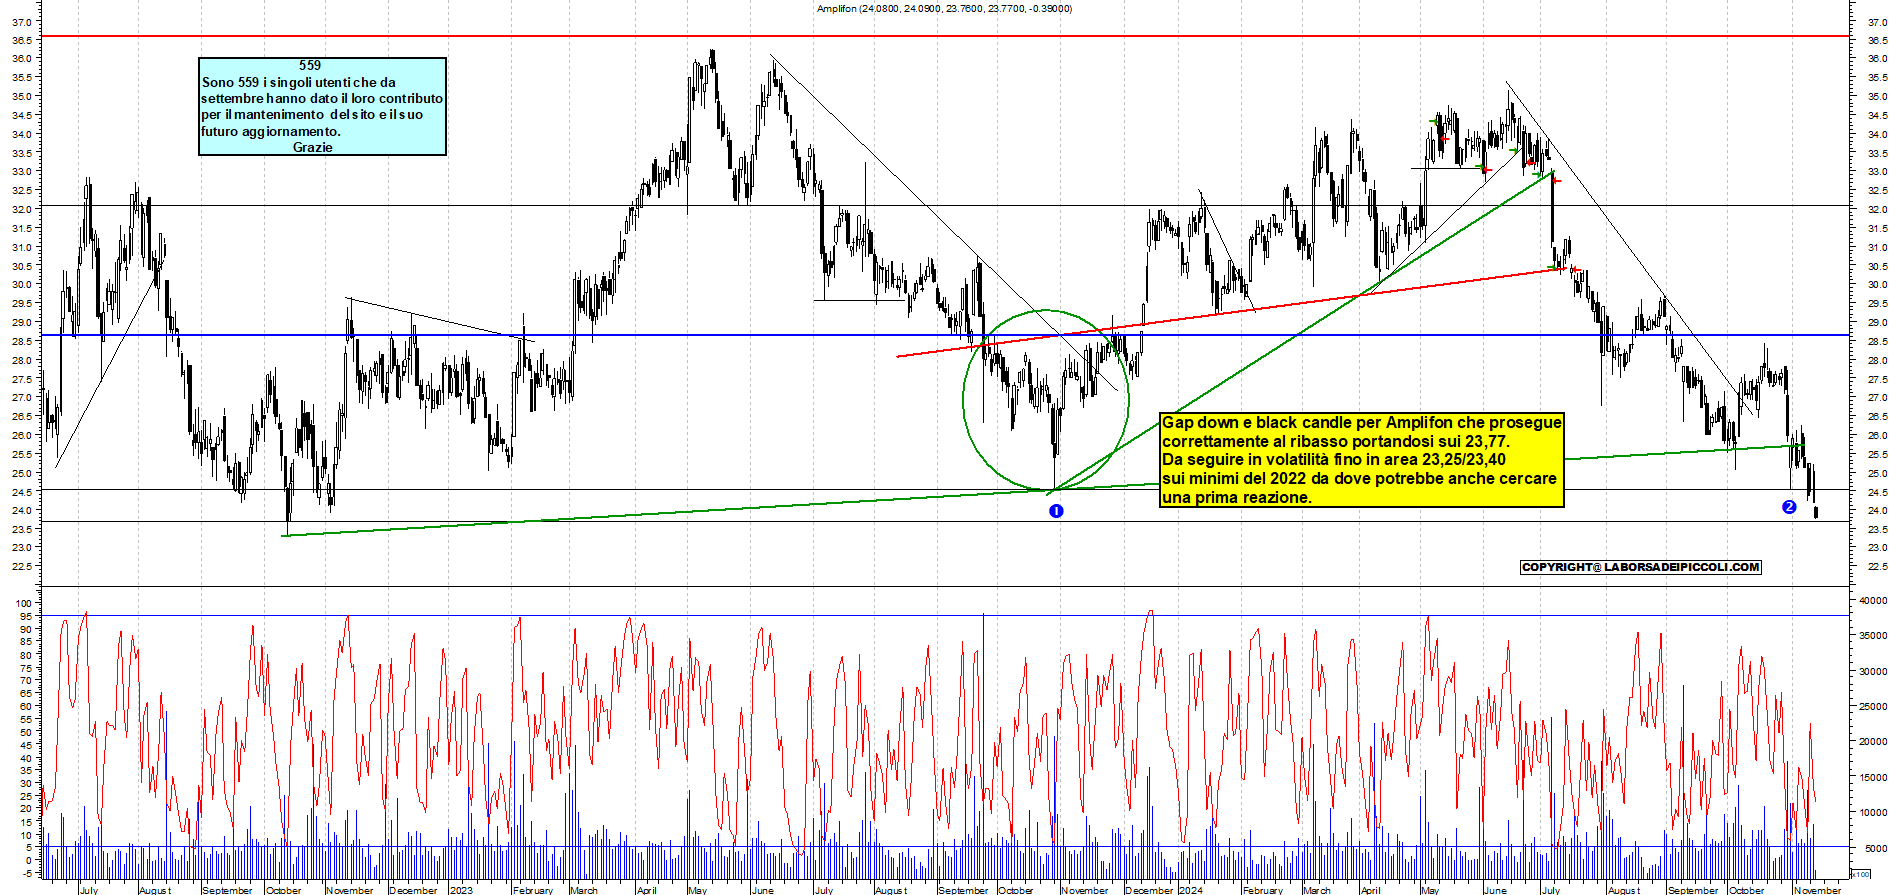The image size is (1890, 895).
Task: Select the blue circled marker number 2
Action: click(1789, 507)
